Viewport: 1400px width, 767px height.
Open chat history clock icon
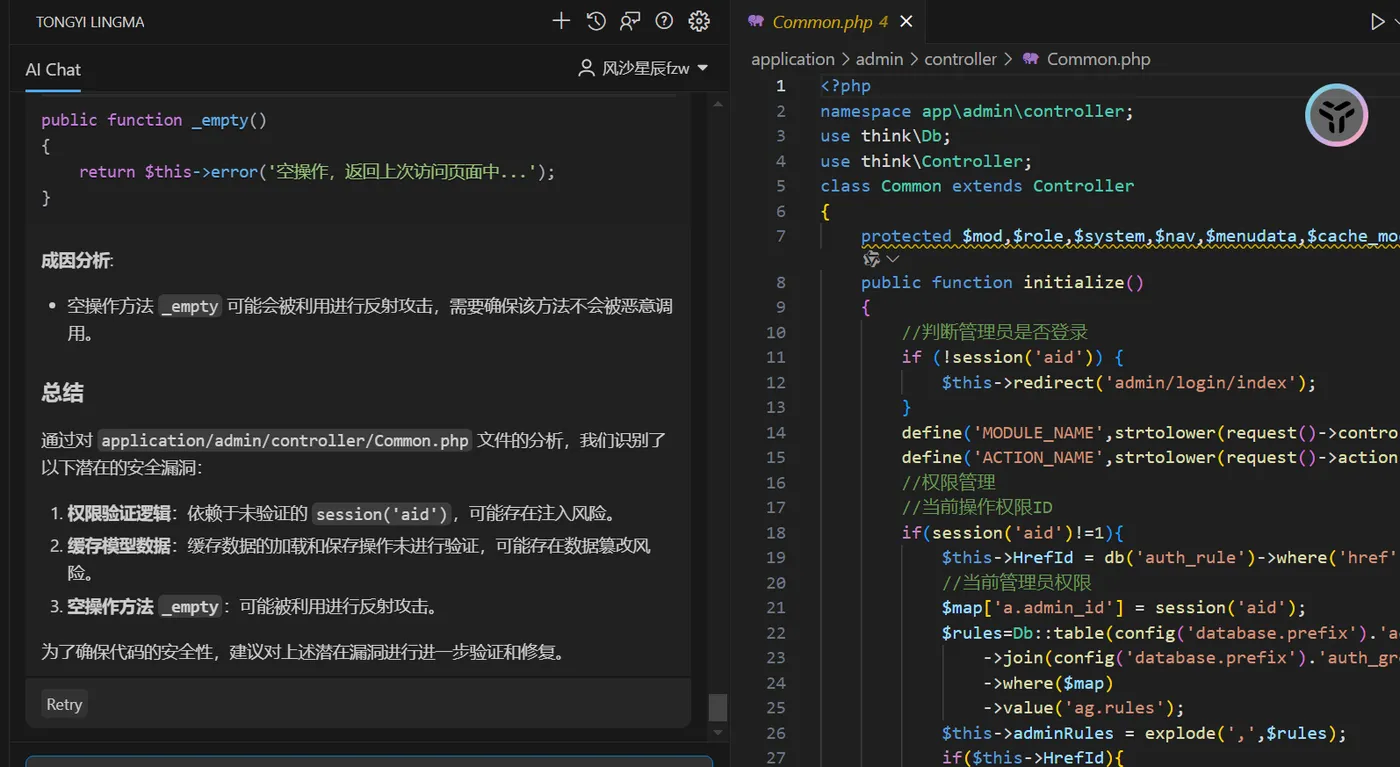point(596,21)
